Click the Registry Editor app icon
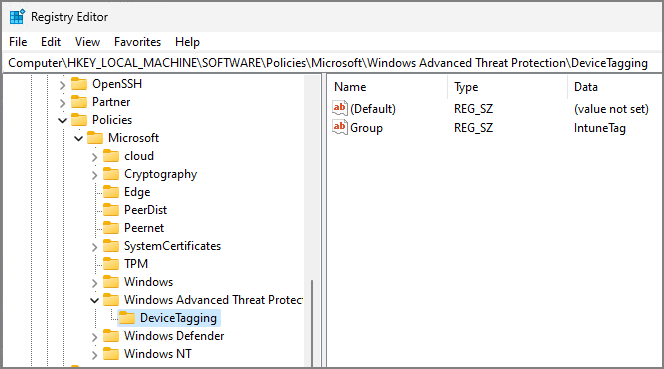 tap(17, 17)
